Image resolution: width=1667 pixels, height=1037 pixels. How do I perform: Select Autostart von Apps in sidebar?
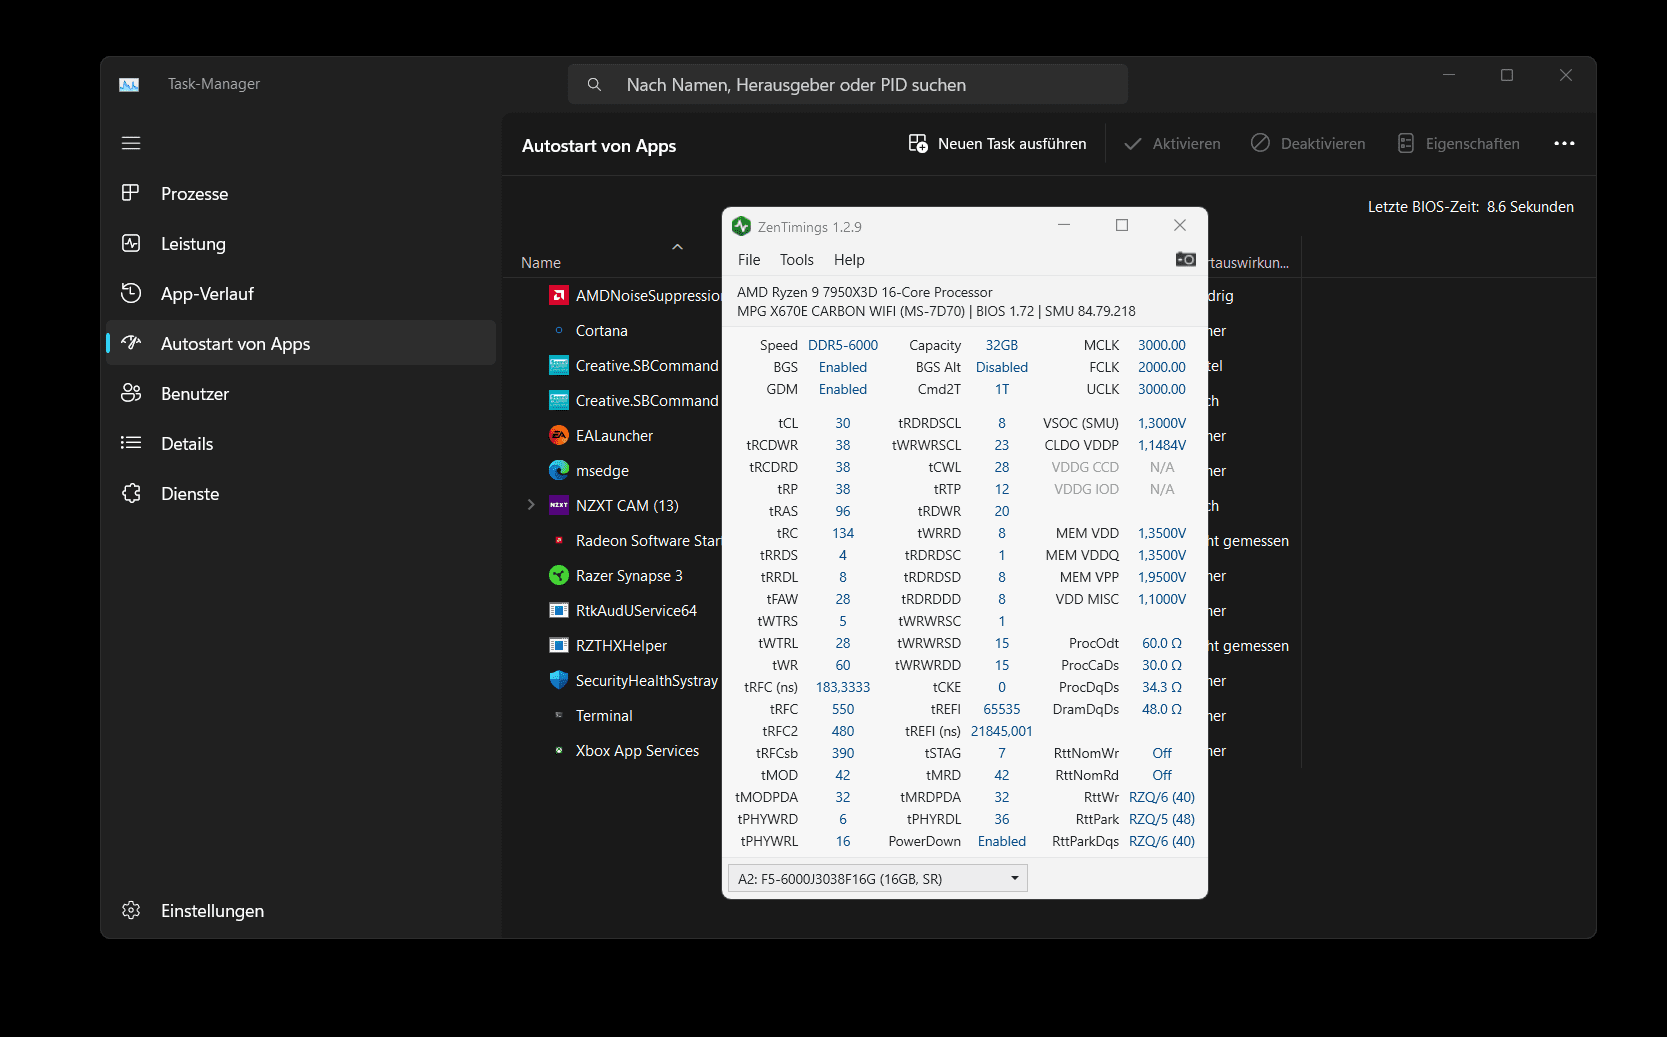tap(301, 343)
